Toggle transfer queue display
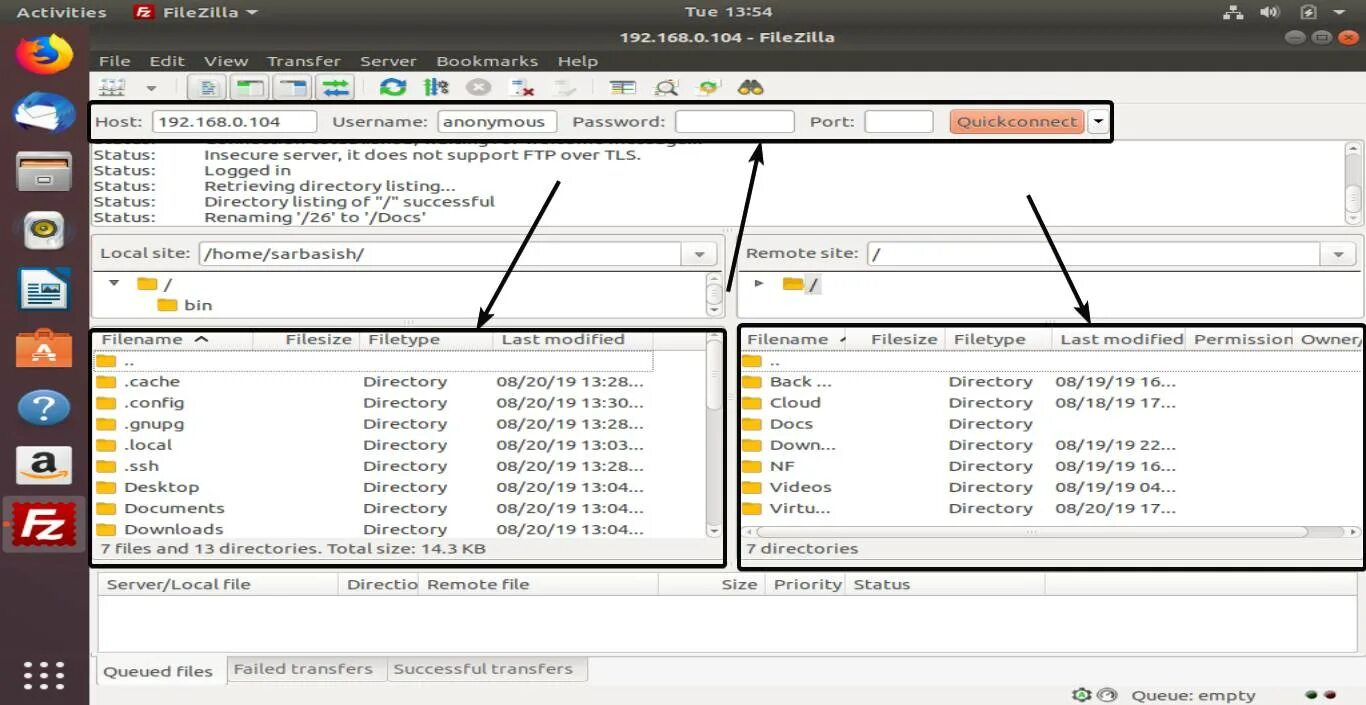Image resolution: width=1366 pixels, height=705 pixels. tap(335, 88)
